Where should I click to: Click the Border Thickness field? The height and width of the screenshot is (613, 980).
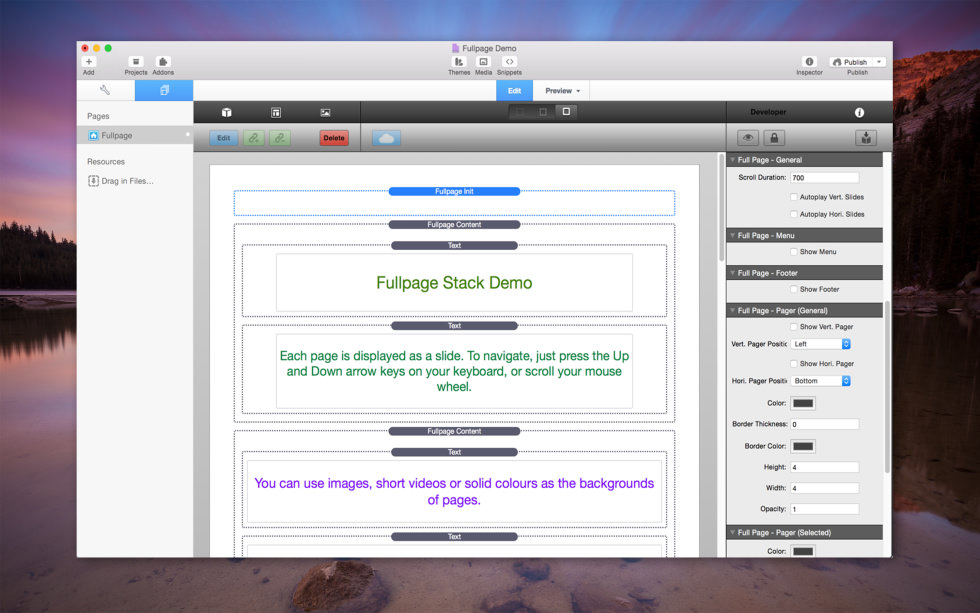tap(824, 424)
